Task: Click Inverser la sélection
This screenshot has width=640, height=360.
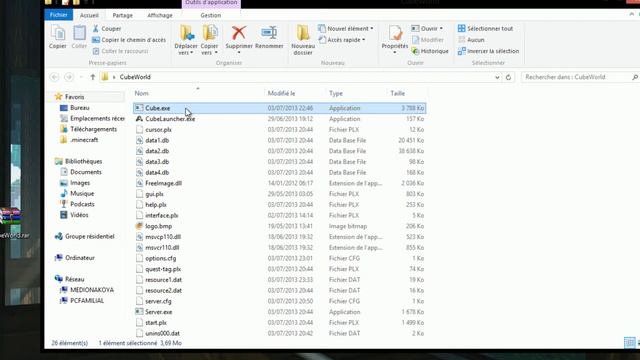Action: [489, 51]
